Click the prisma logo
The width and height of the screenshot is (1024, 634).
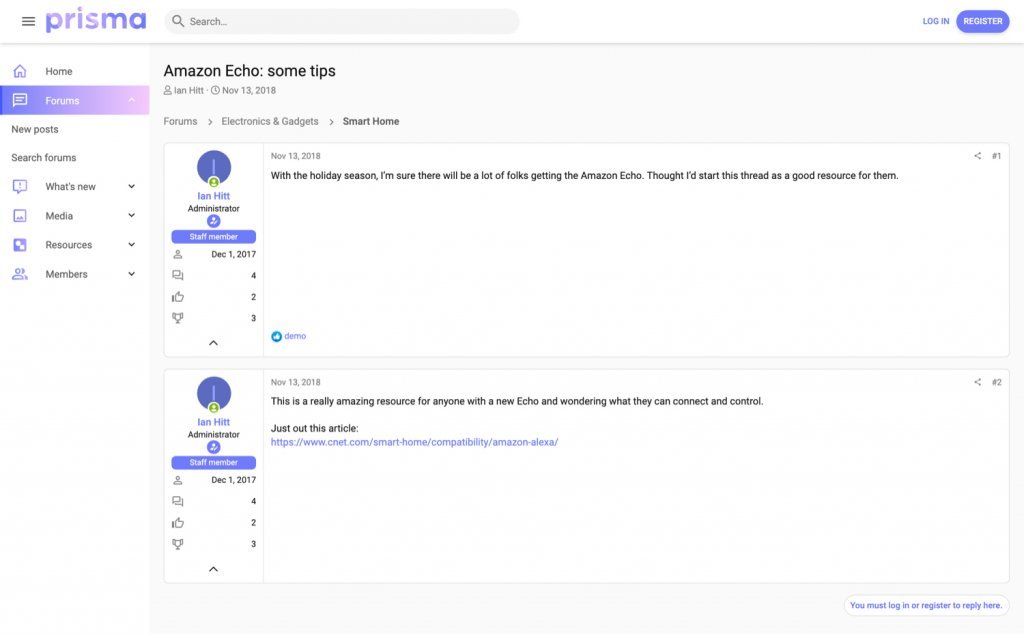[x=96, y=20]
